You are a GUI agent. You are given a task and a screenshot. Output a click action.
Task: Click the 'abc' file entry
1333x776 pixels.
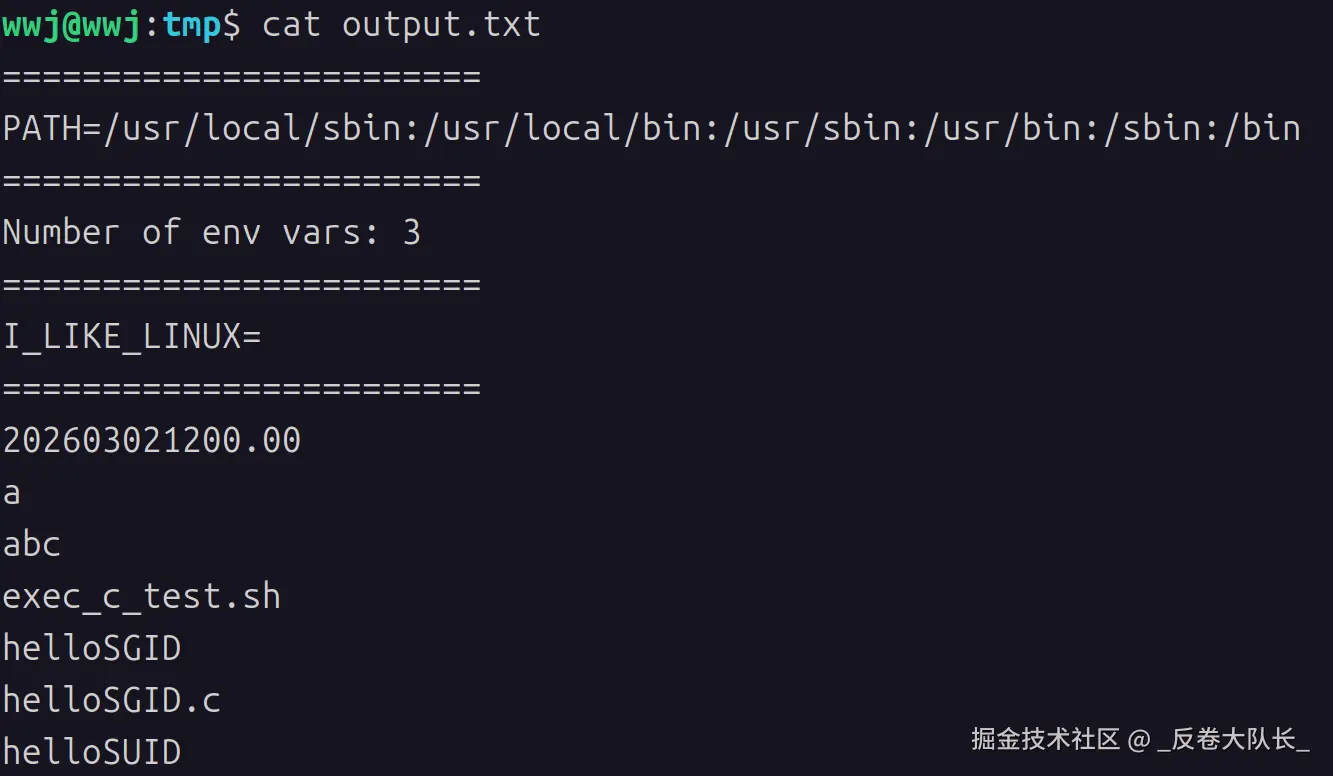coord(32,545)
